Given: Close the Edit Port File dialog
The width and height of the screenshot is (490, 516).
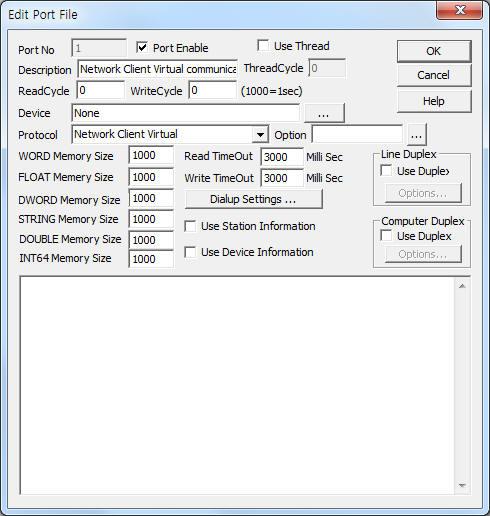Looking at the screenshot, I should [x=460, y=10].
